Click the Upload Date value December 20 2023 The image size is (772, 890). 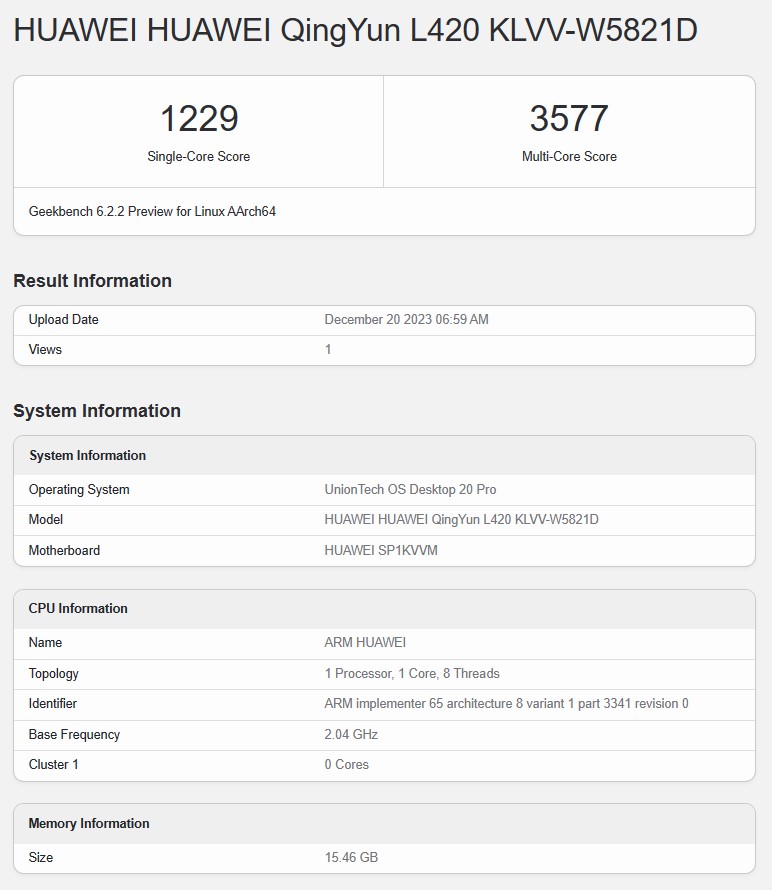(406, 320)
